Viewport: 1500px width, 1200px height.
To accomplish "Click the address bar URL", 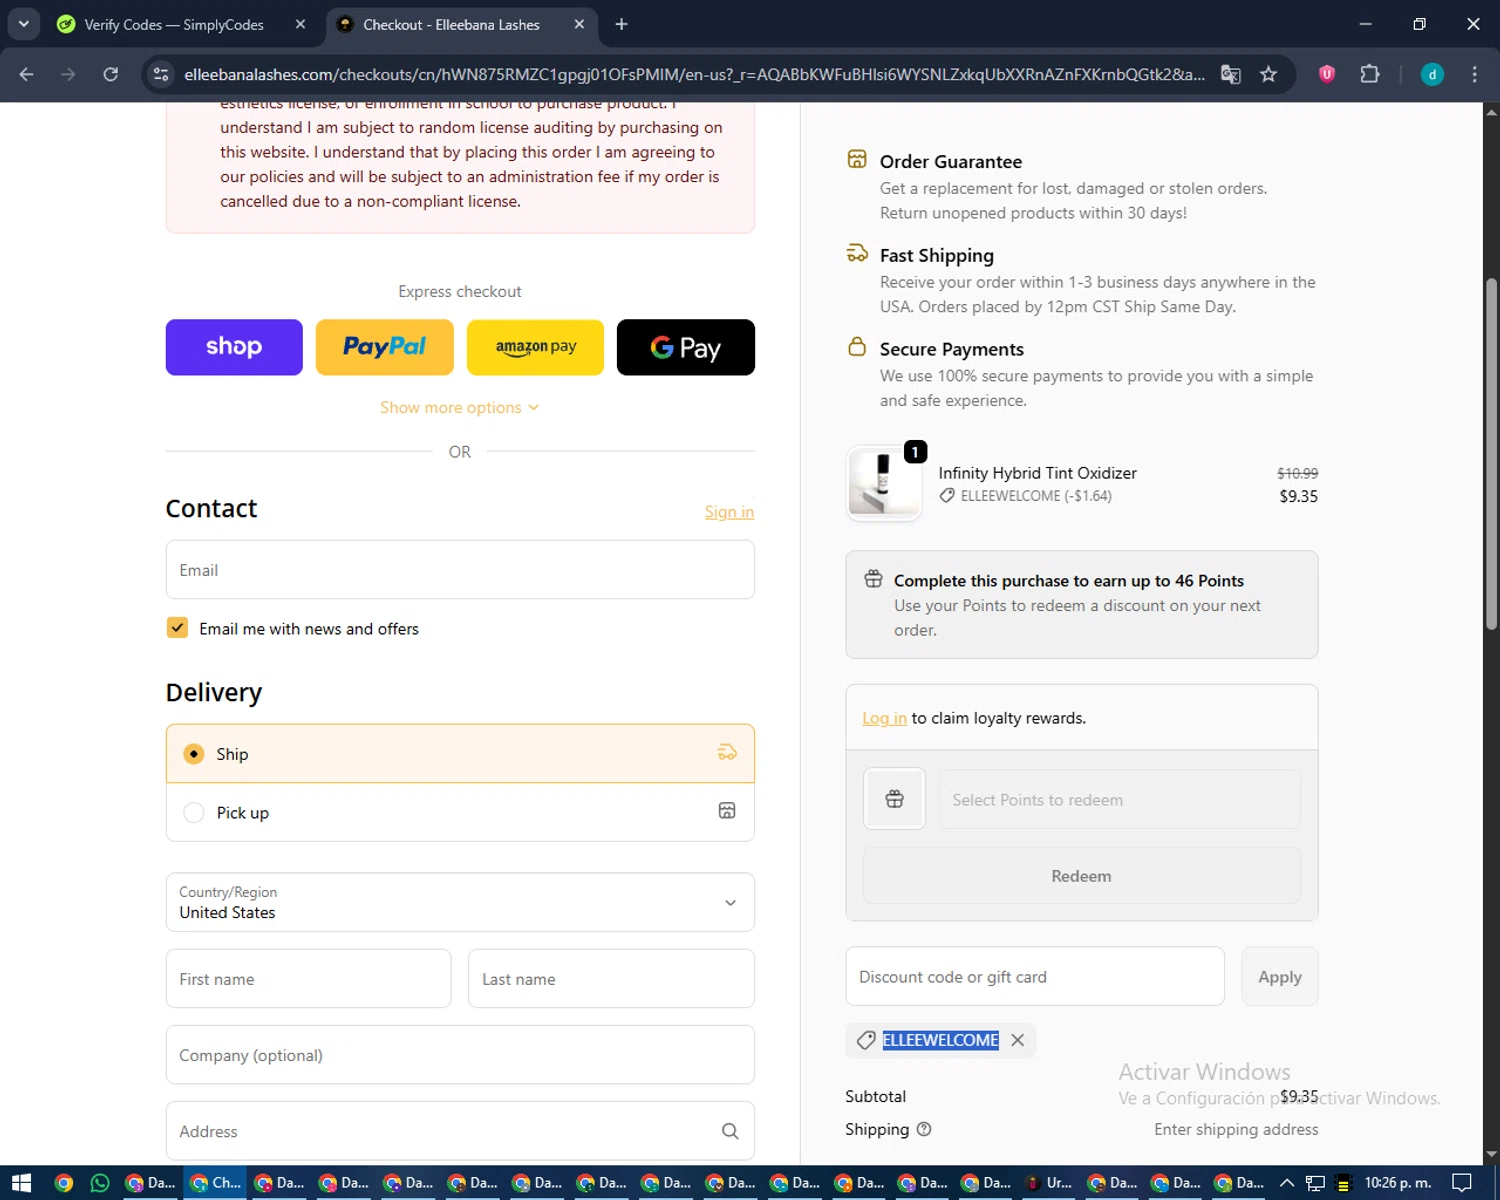I will (x=694, y=74).
